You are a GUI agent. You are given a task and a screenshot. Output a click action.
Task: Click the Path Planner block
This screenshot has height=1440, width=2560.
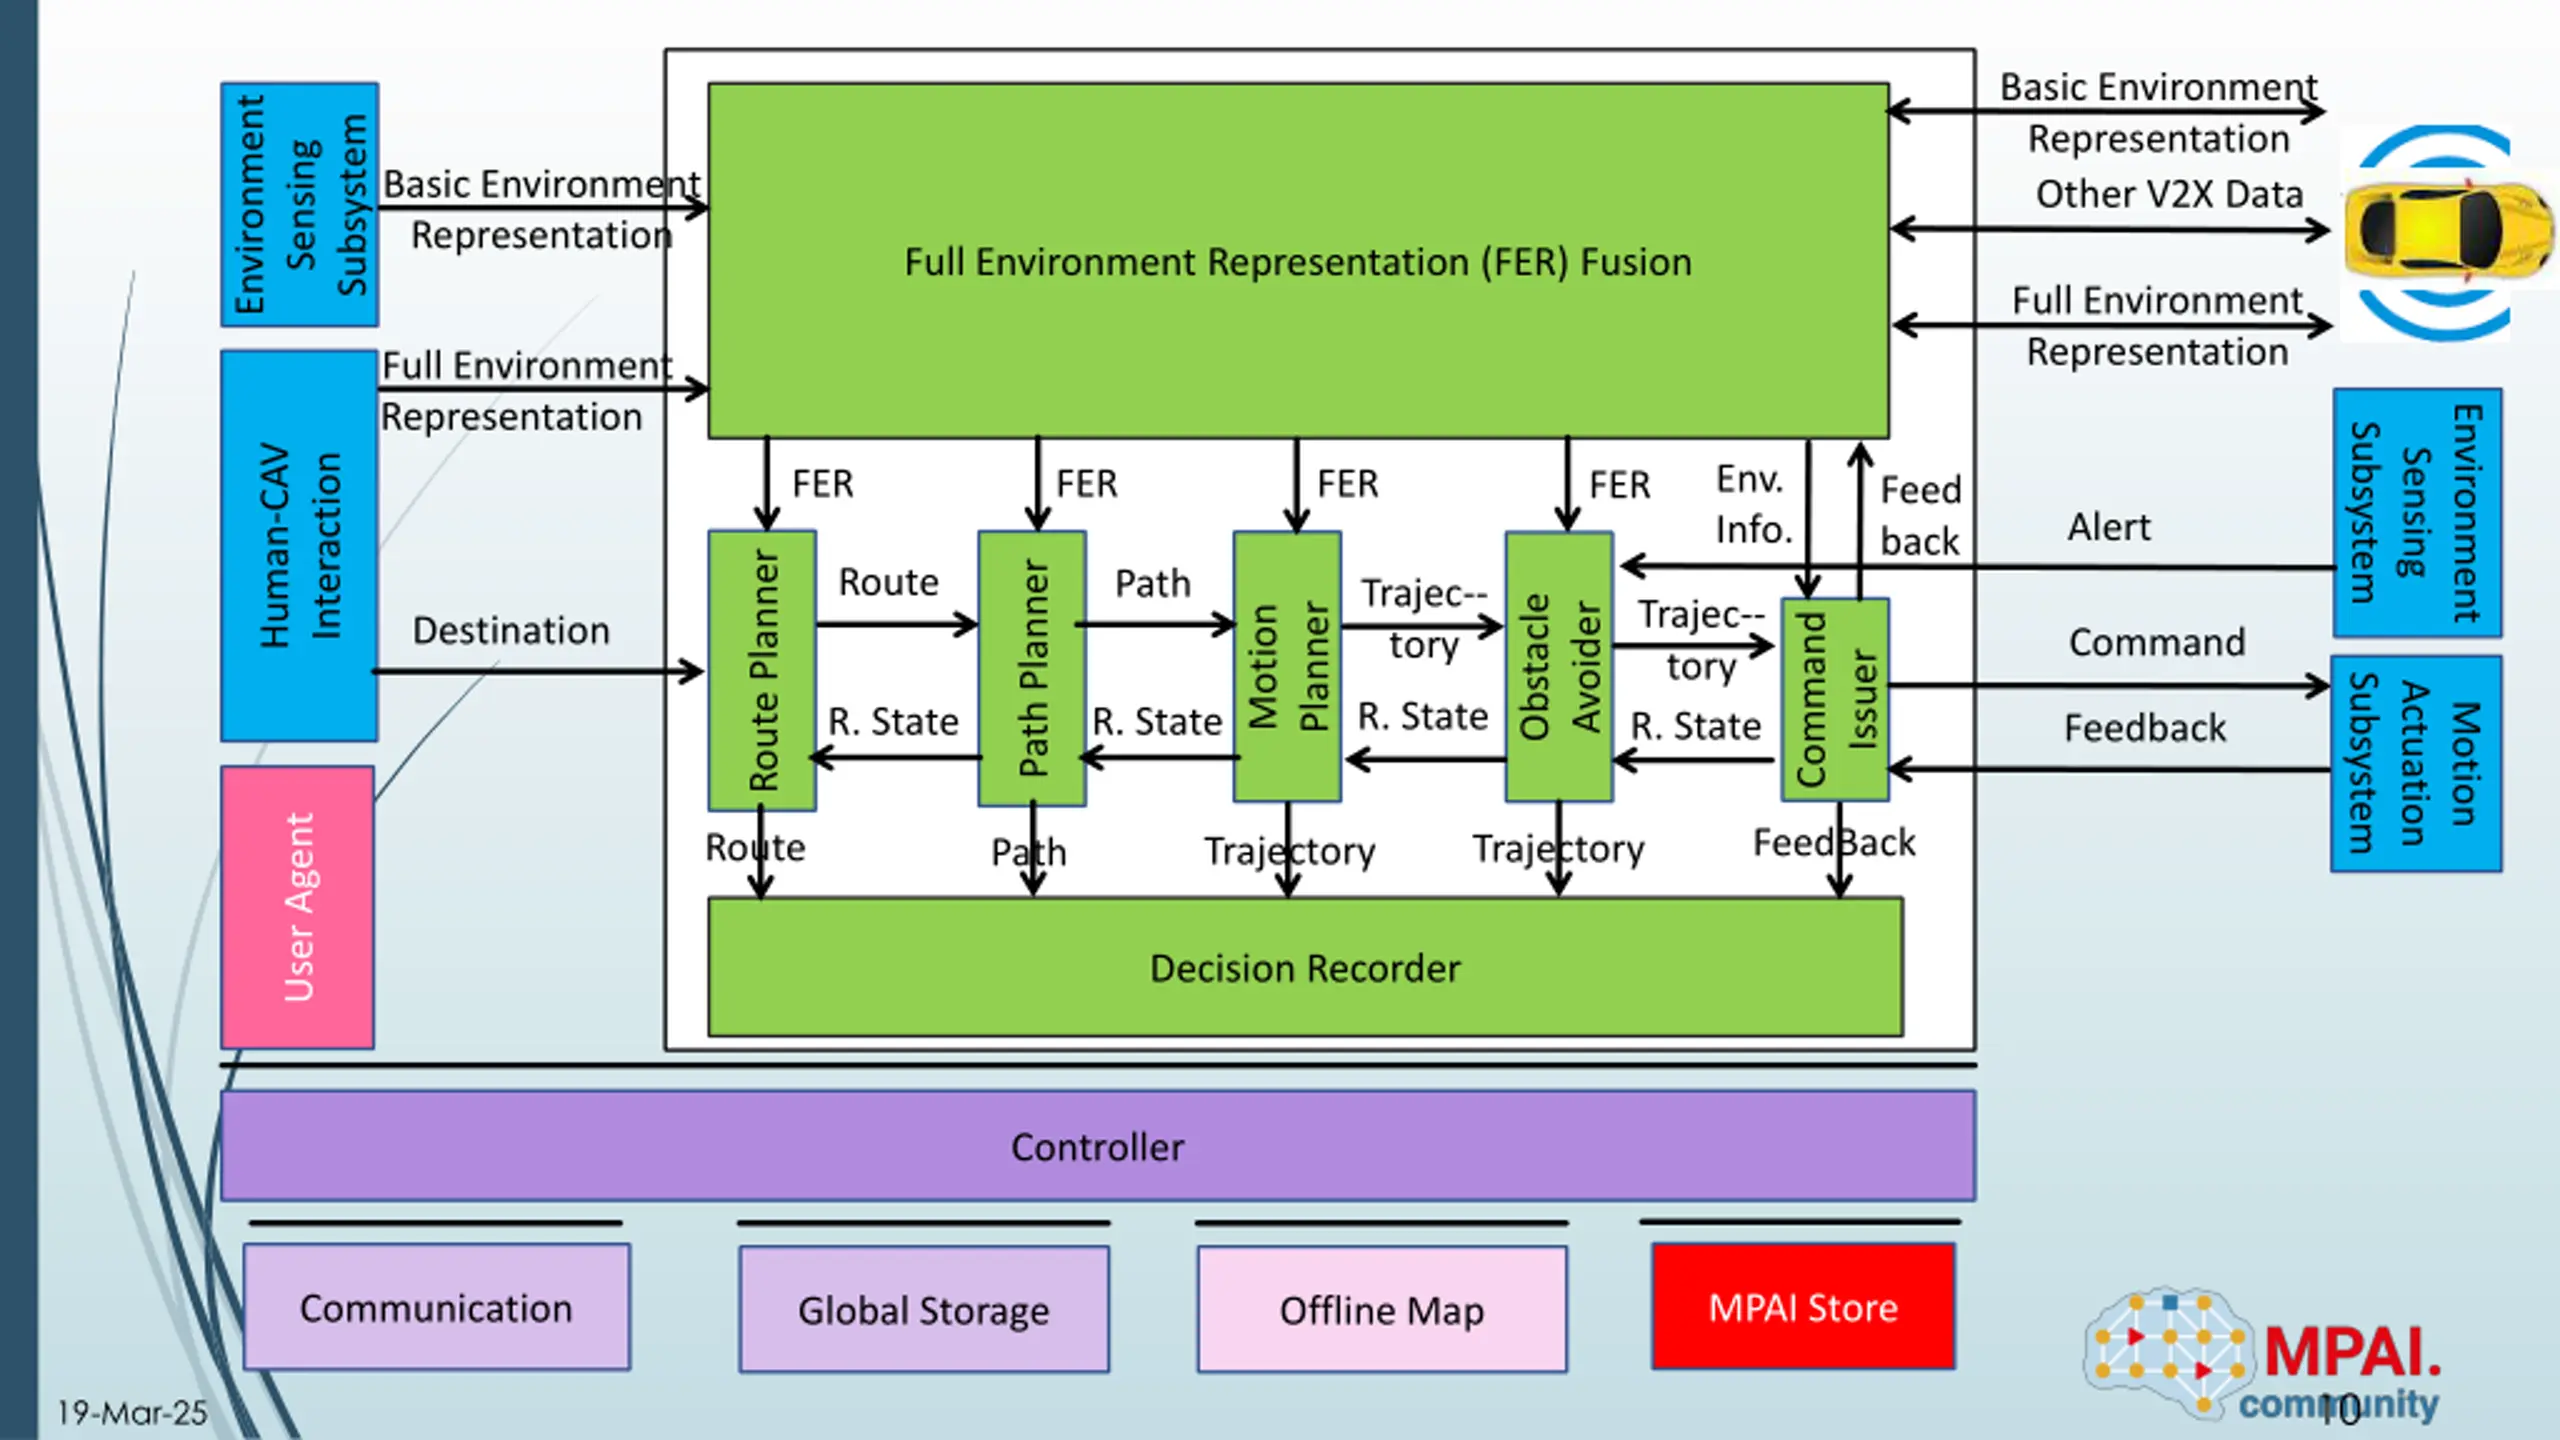coord(1032,668)
